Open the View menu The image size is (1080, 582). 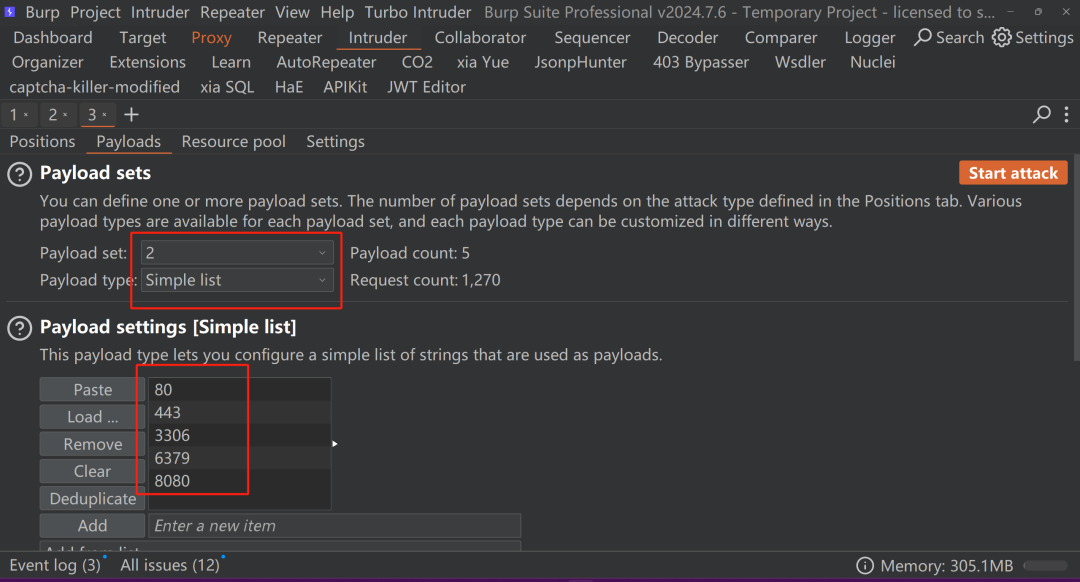point(292,12)
